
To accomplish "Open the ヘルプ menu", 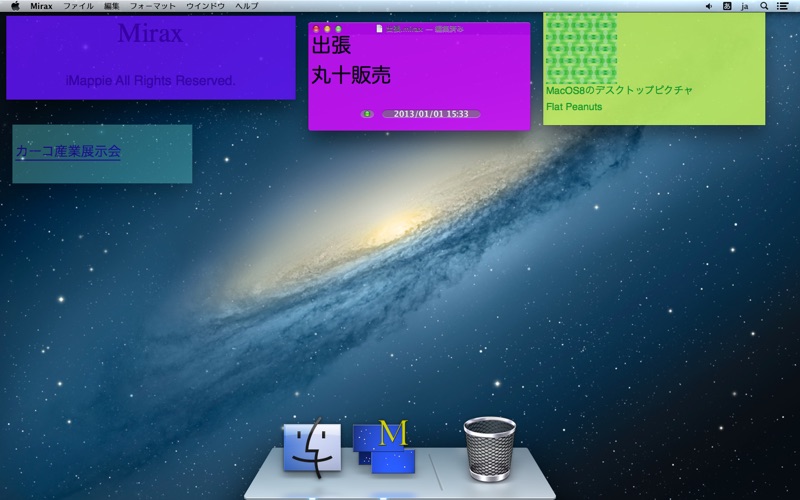I will point(246,6).
